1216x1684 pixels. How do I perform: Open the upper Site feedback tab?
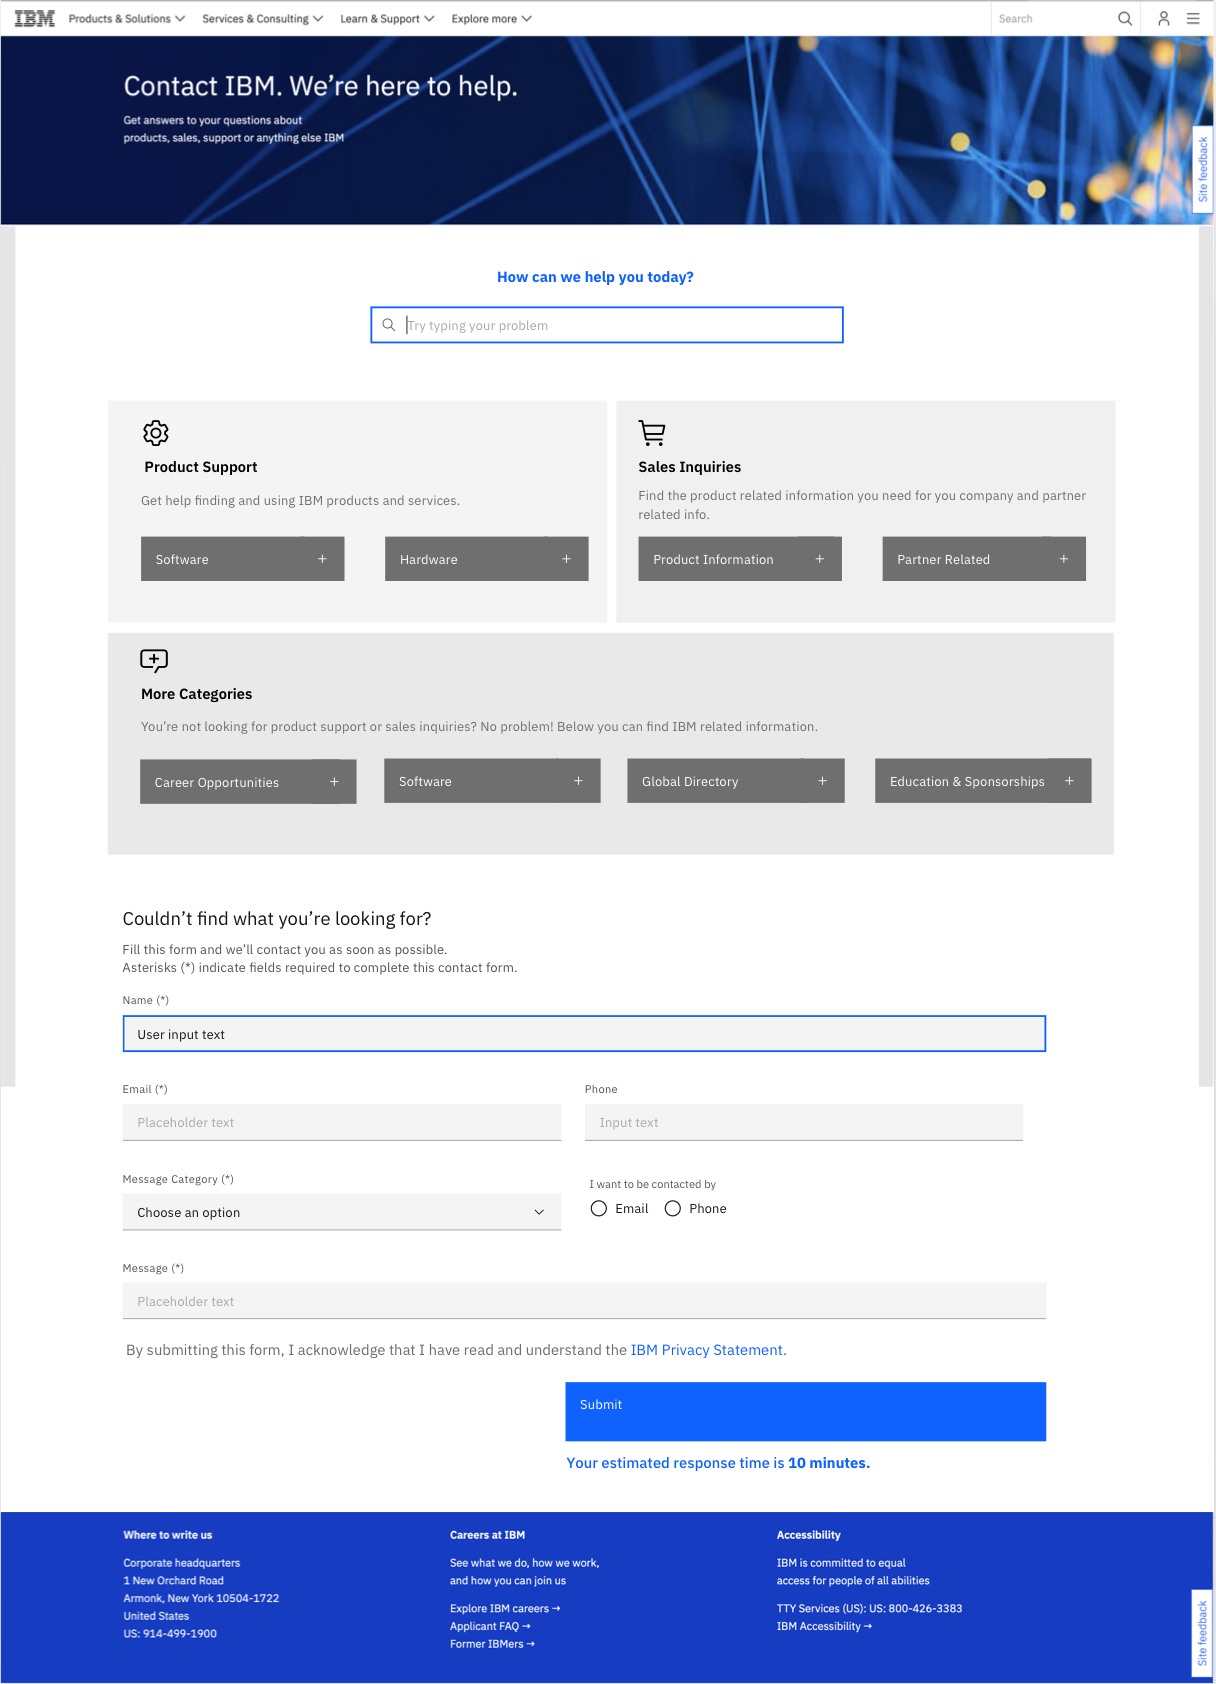1203,169
